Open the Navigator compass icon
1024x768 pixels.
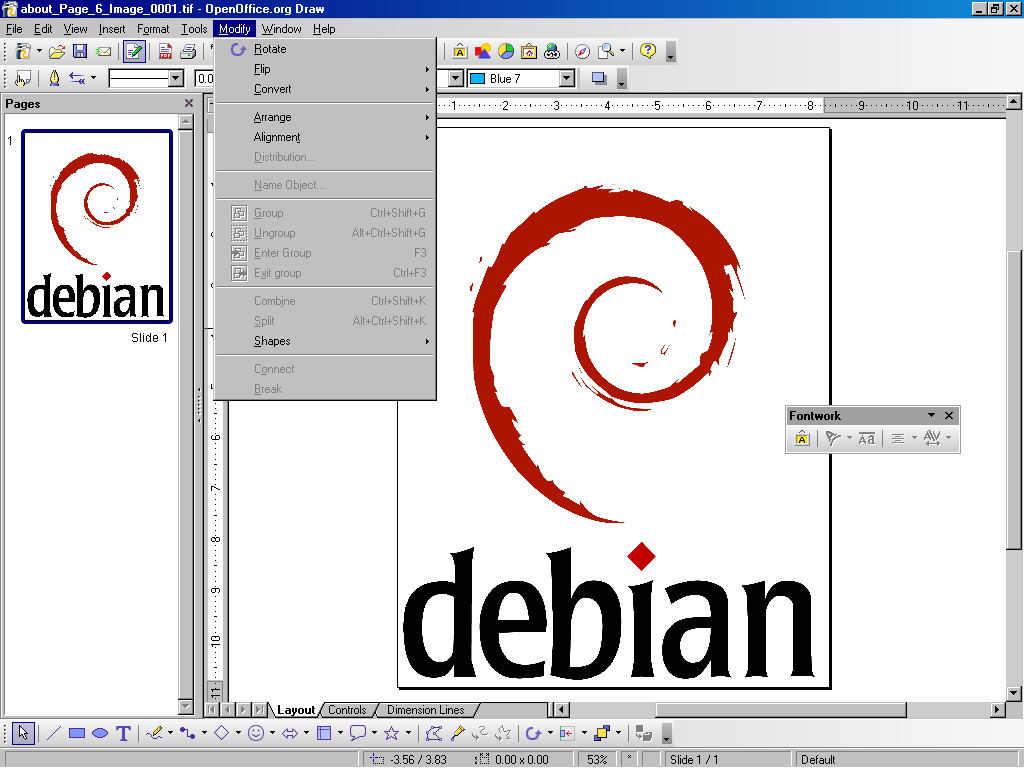click(x=582, y=51)
